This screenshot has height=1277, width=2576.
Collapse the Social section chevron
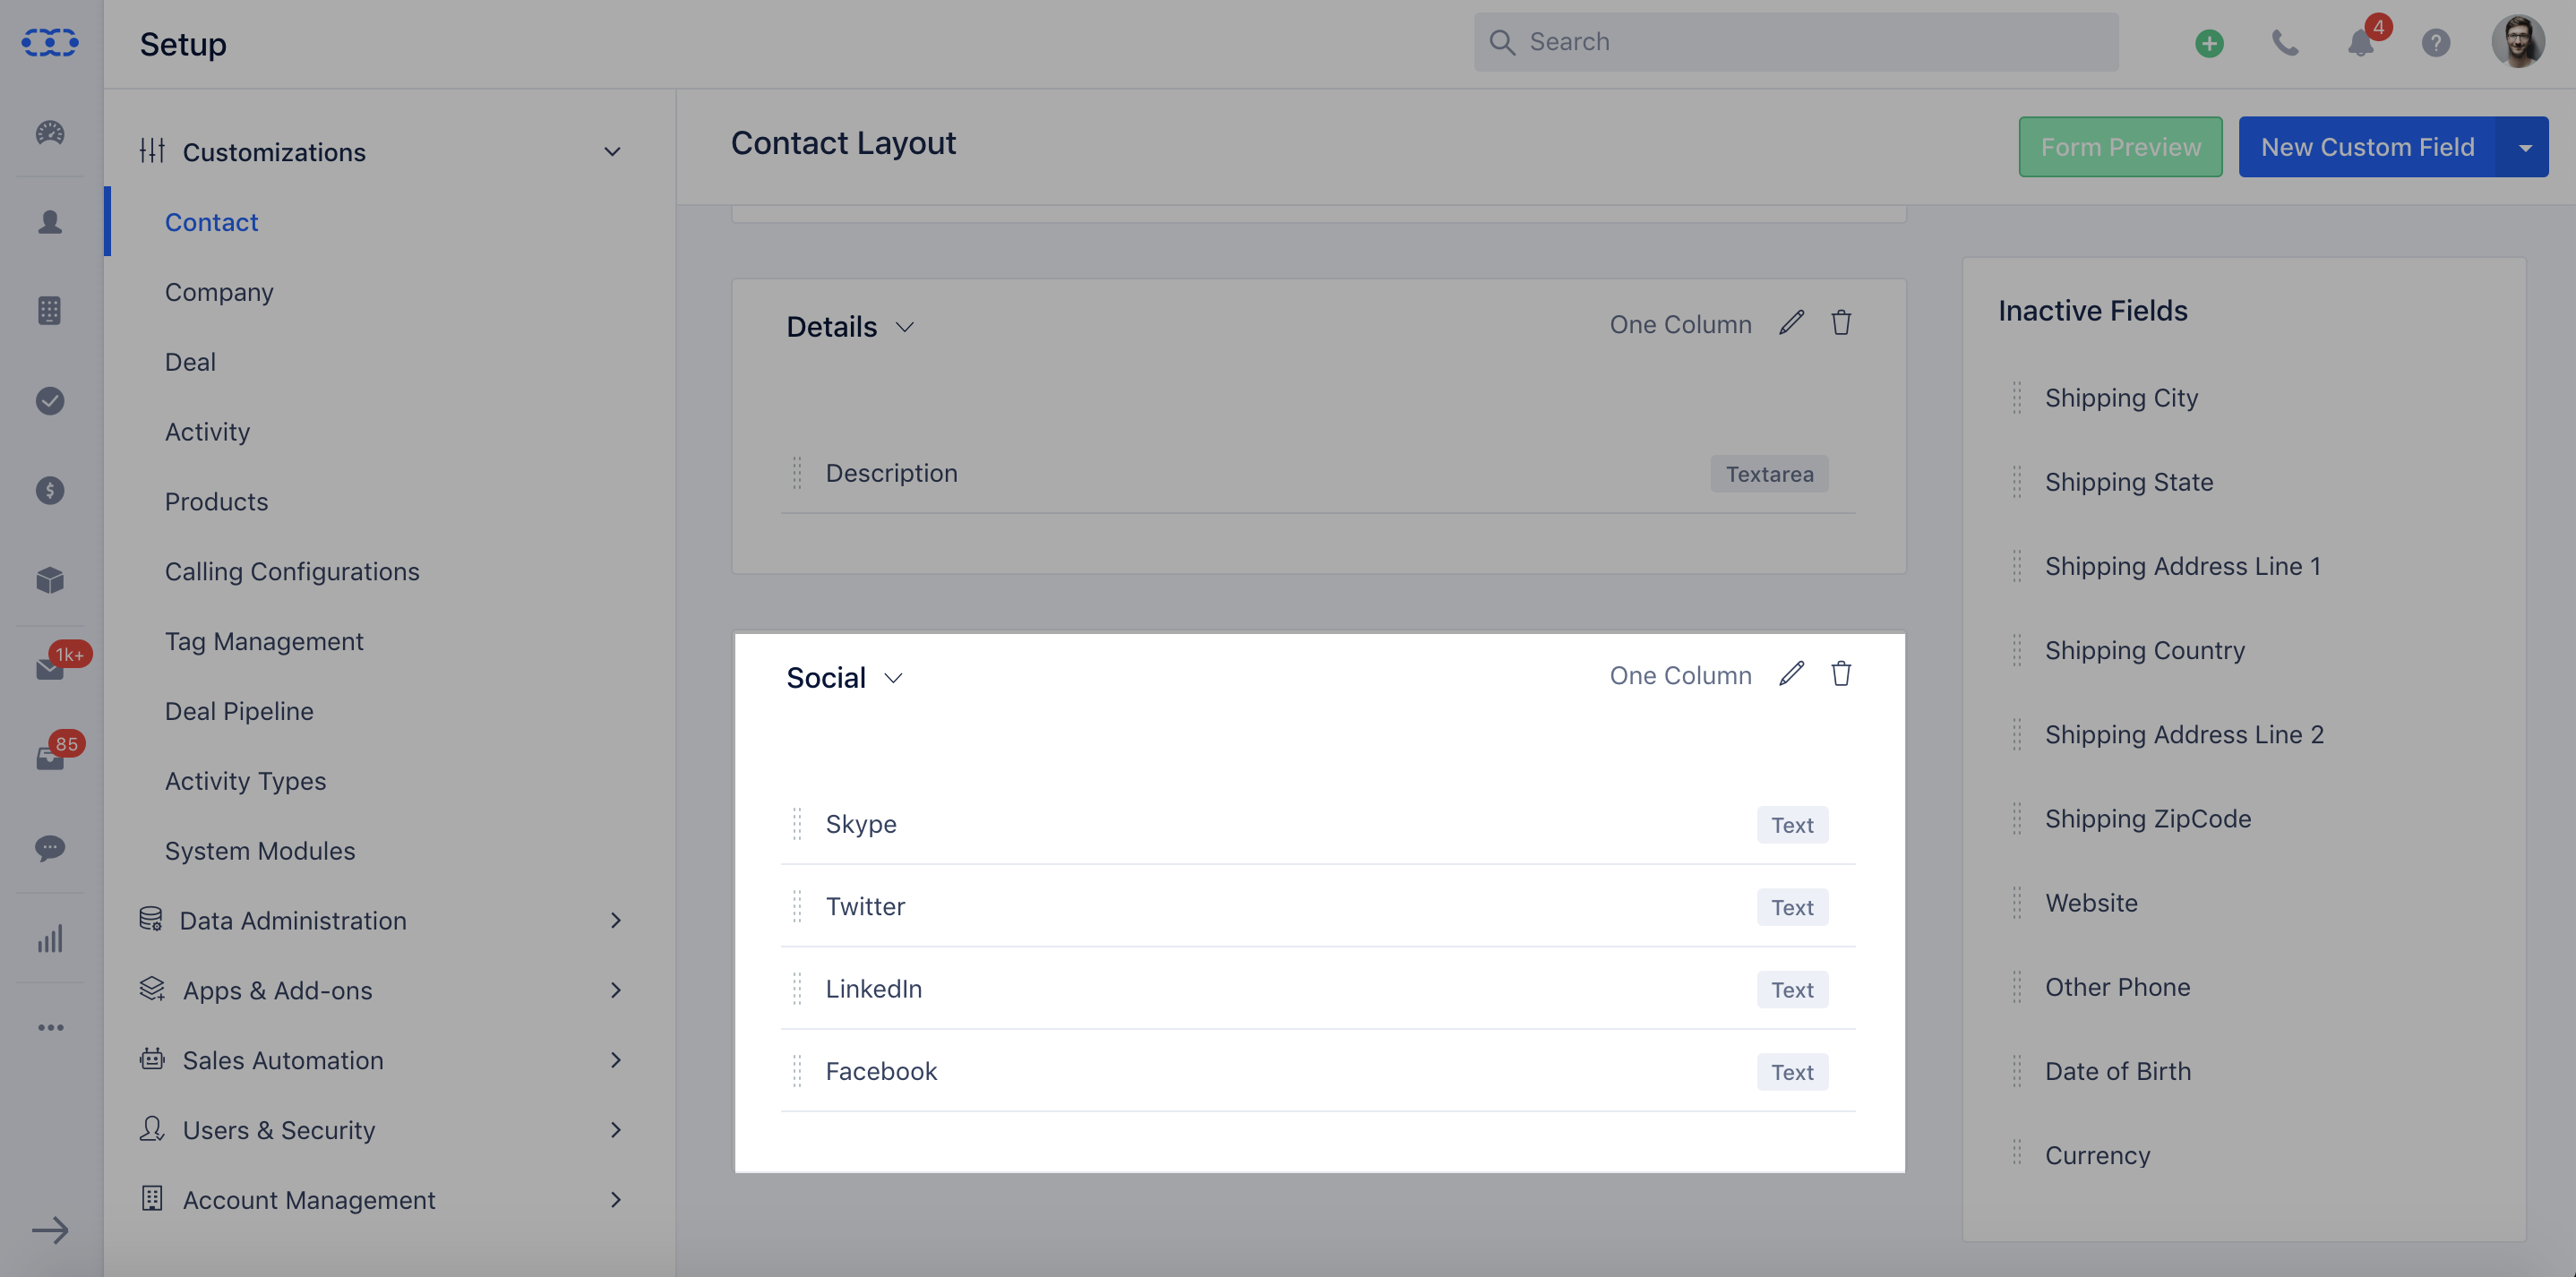(893, 678)
